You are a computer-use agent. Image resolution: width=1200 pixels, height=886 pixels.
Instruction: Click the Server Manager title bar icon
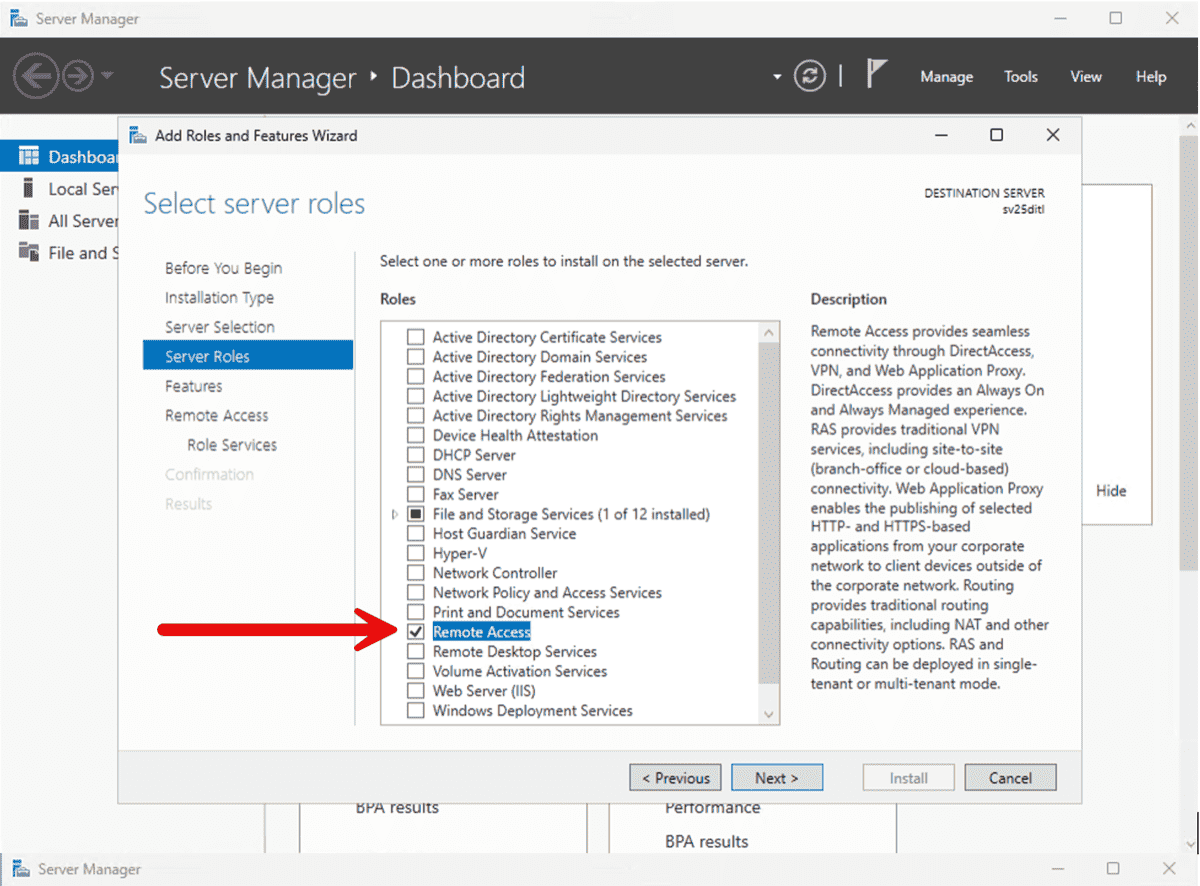(18, 19)
